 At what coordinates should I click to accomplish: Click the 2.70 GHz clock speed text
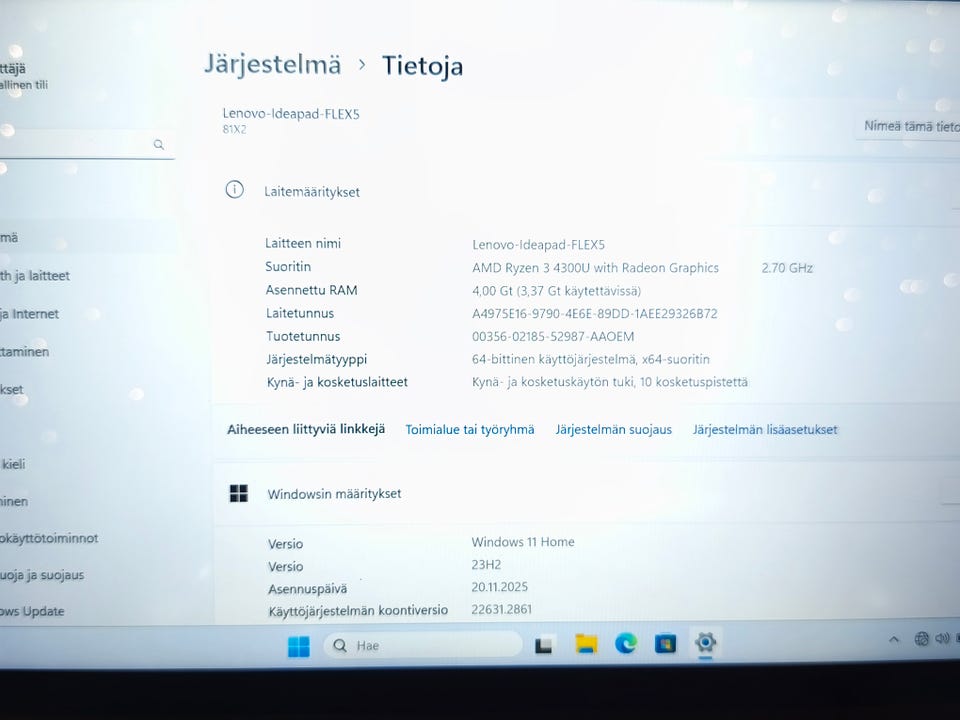tap(787, 268)
